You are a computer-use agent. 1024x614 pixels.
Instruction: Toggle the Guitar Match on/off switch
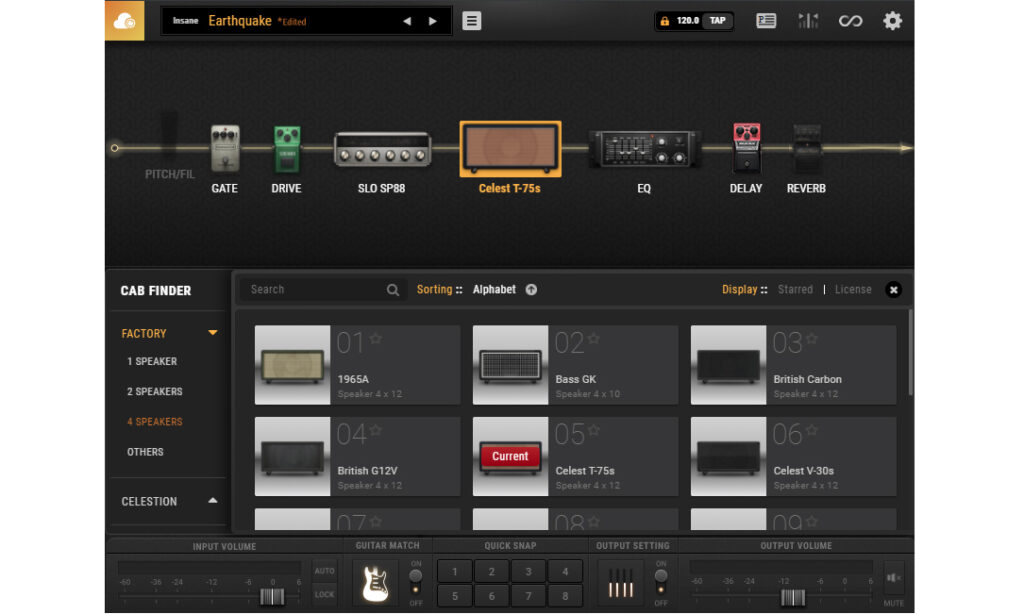(415, 581)
